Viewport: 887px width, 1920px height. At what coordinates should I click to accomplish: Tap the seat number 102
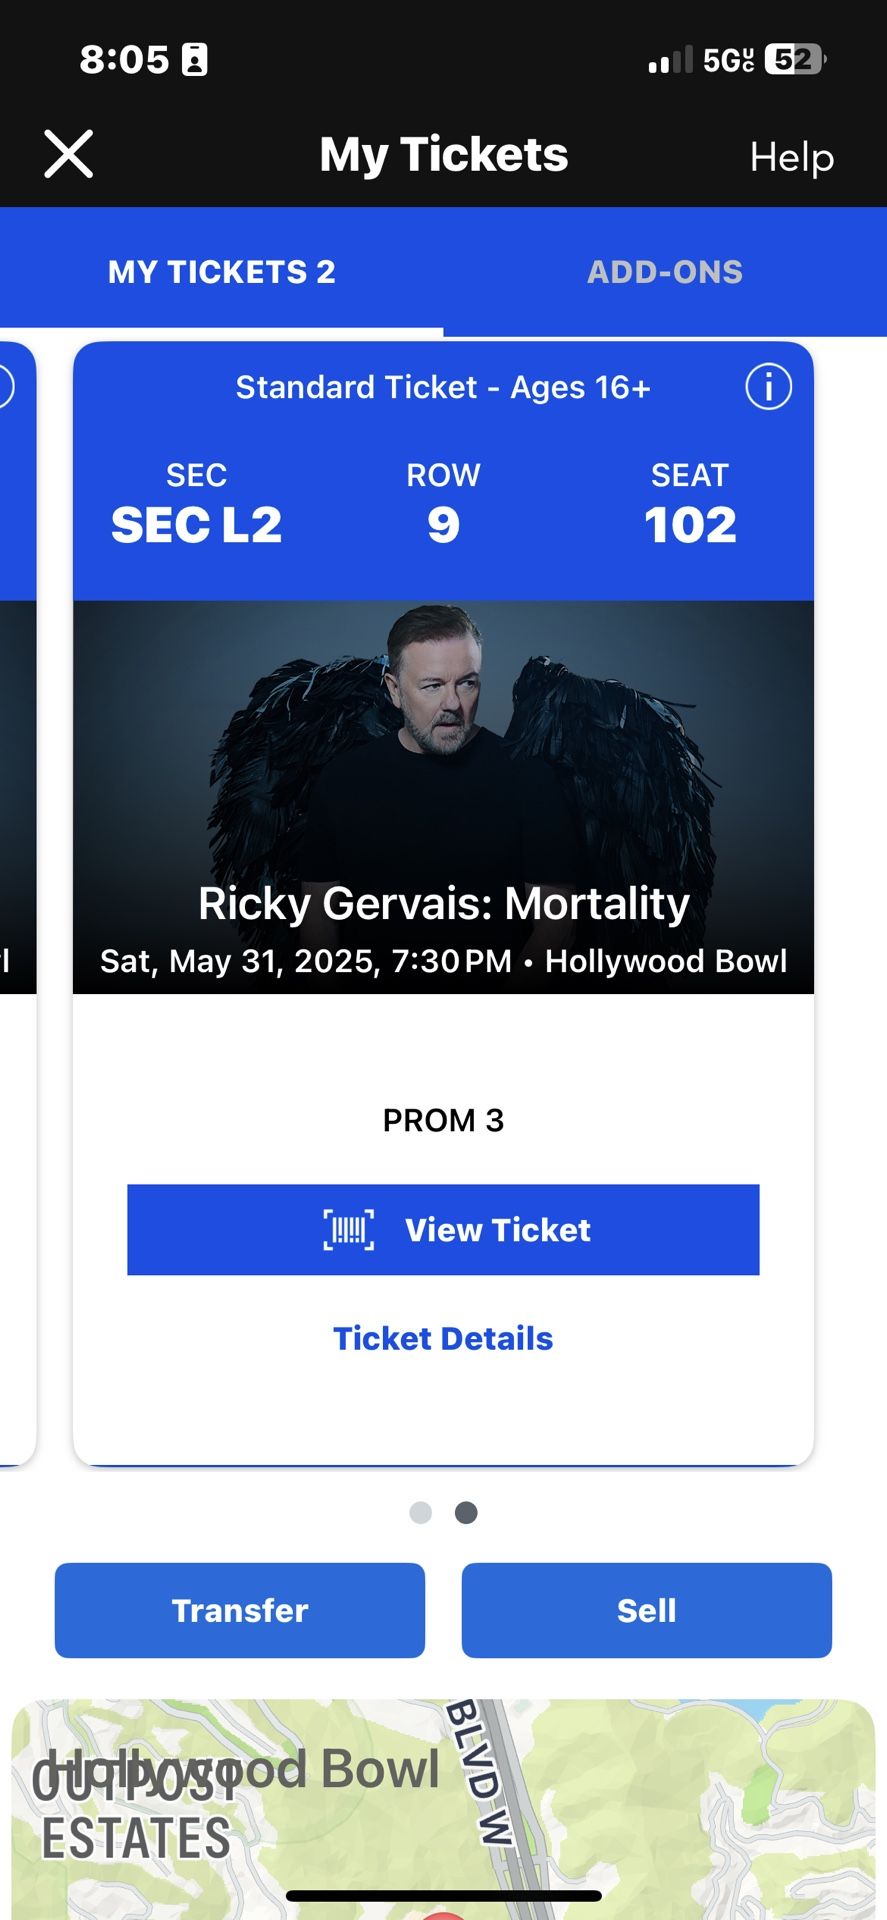[690, 526]
